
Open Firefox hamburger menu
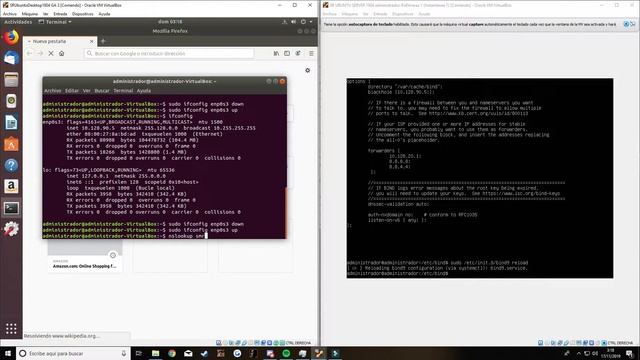tap(311, 53)
